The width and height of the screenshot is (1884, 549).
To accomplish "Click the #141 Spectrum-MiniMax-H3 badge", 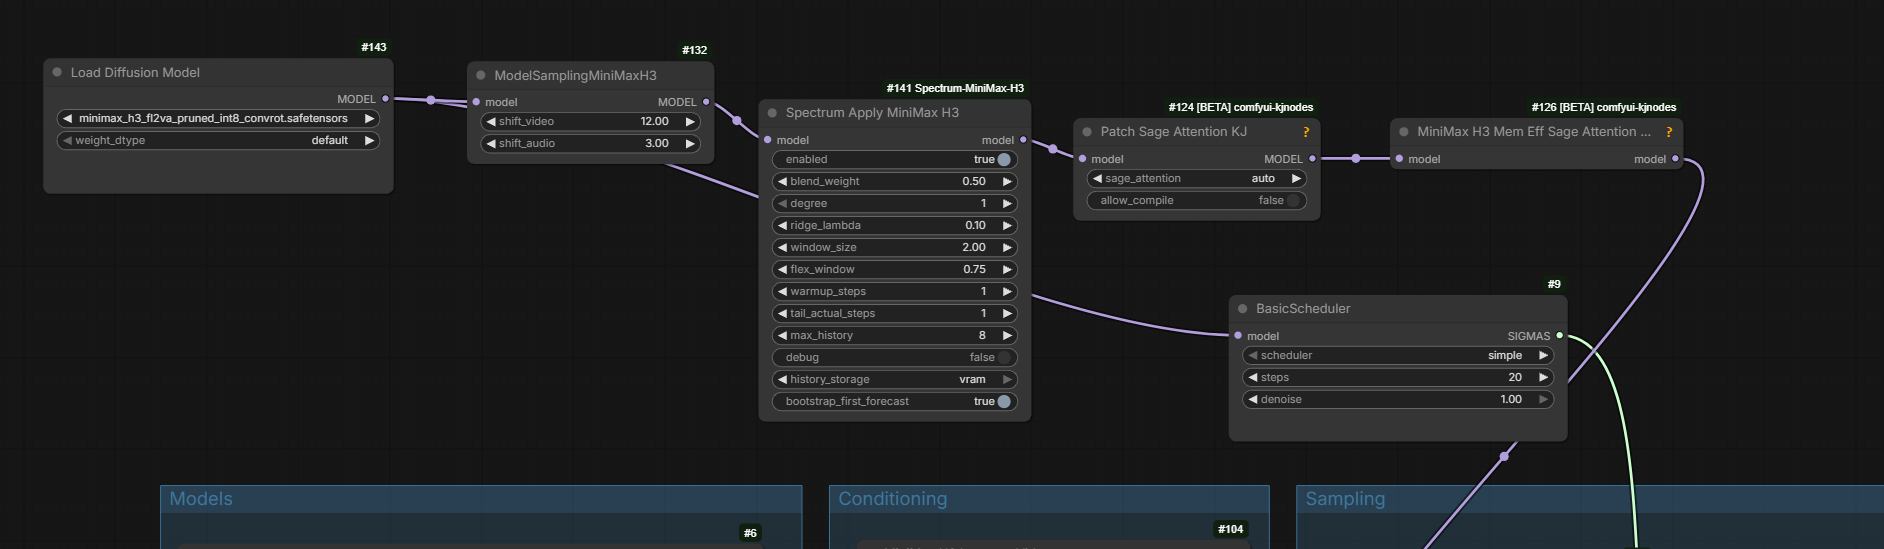I will pyautogui.click(x=955, y=88).
